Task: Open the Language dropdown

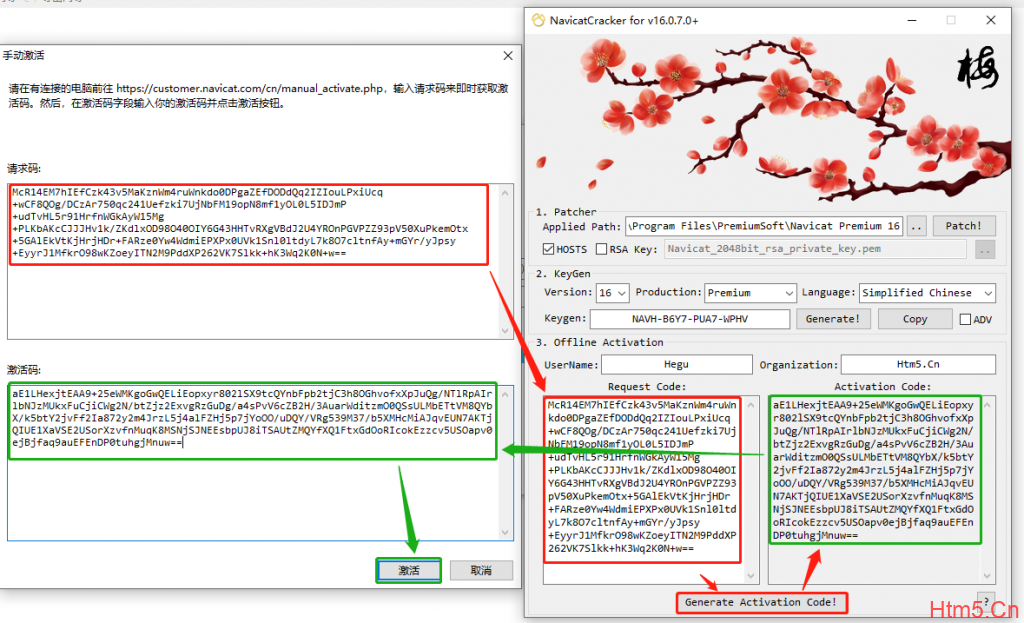Action: (927, 293)
